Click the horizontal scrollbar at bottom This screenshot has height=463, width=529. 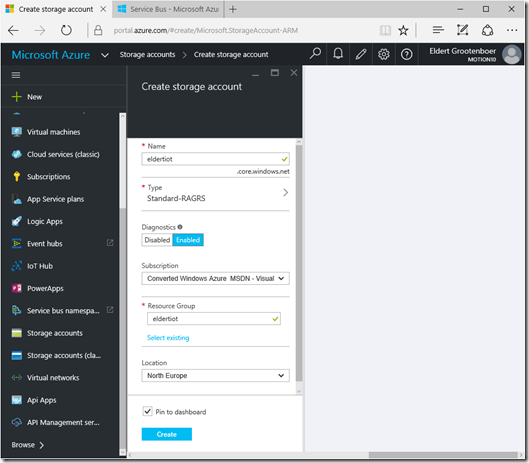(444, 455)
